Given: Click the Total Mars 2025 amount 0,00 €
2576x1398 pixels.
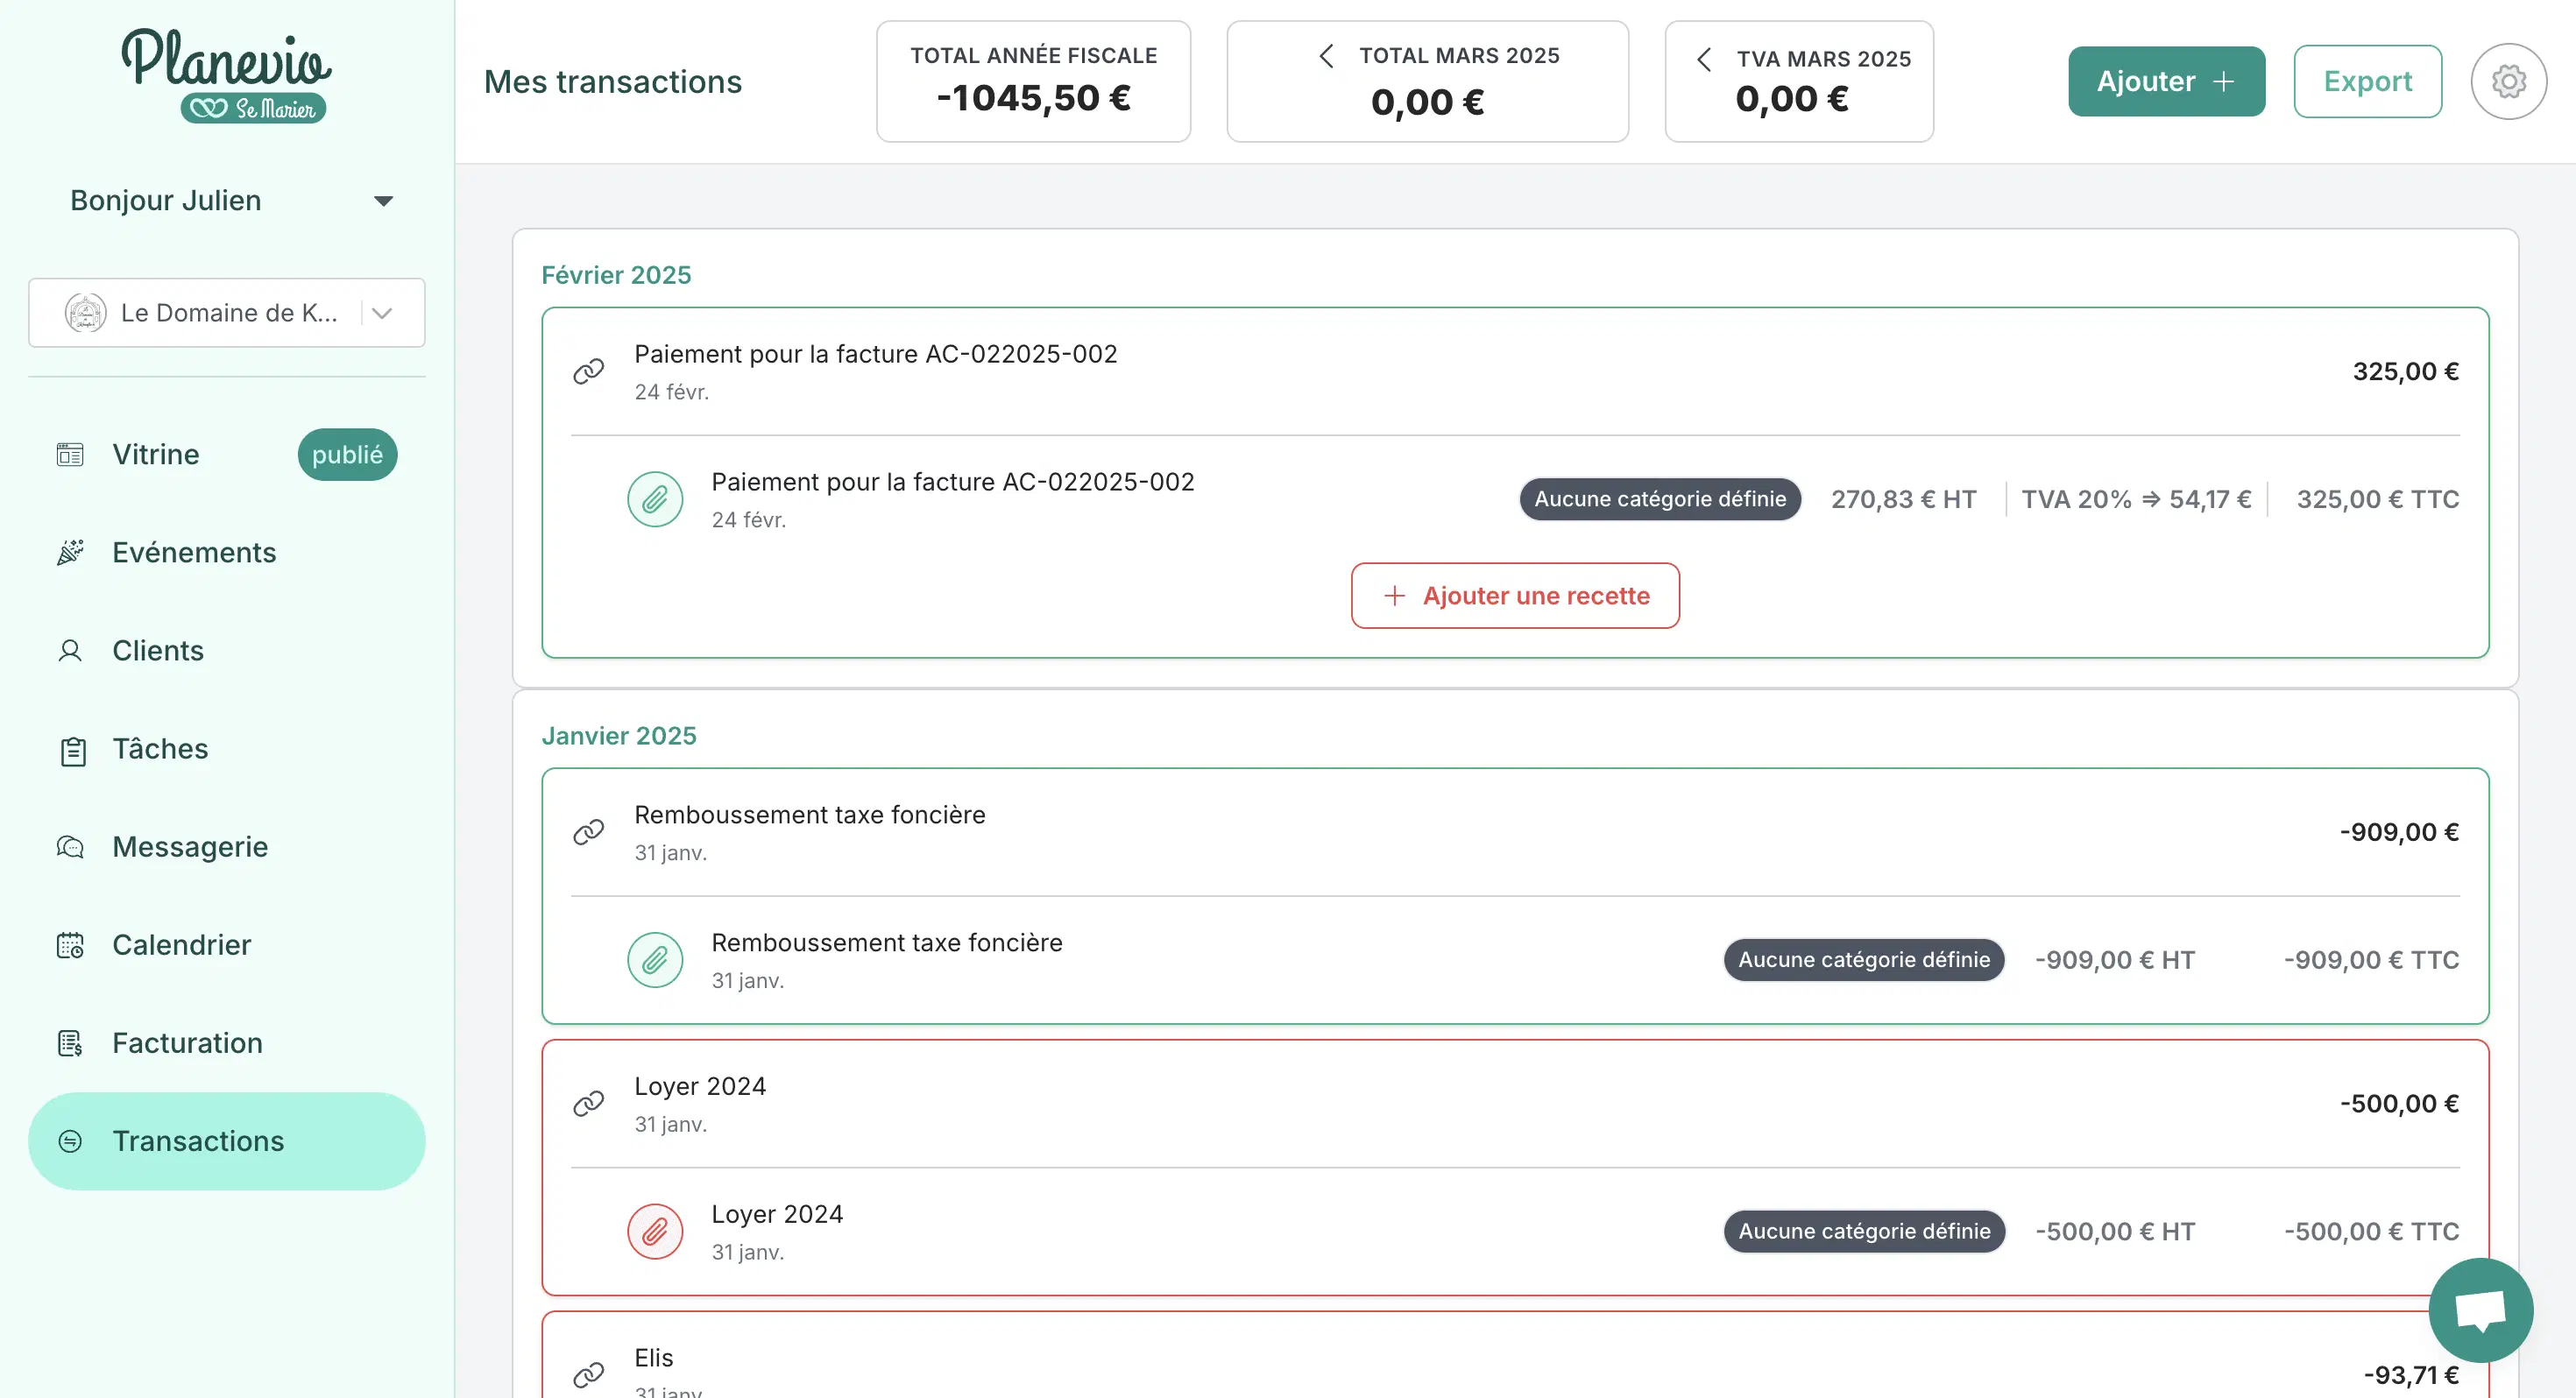Looking at the screenshot, I should tap(1427, 102).
